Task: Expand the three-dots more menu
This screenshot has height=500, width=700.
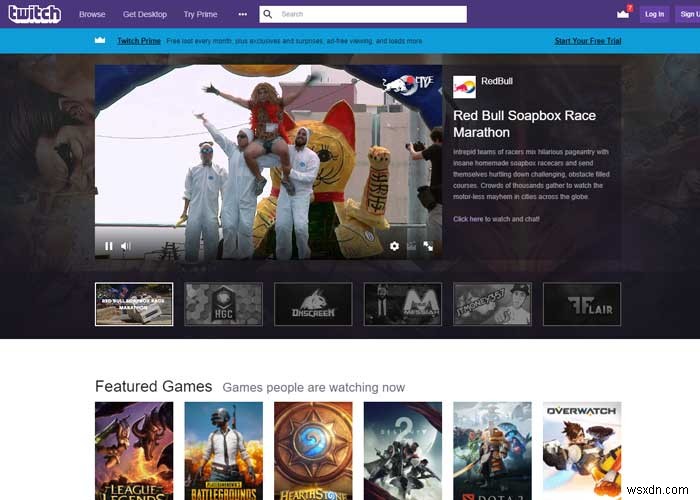Action: click(x=242, y=14)
